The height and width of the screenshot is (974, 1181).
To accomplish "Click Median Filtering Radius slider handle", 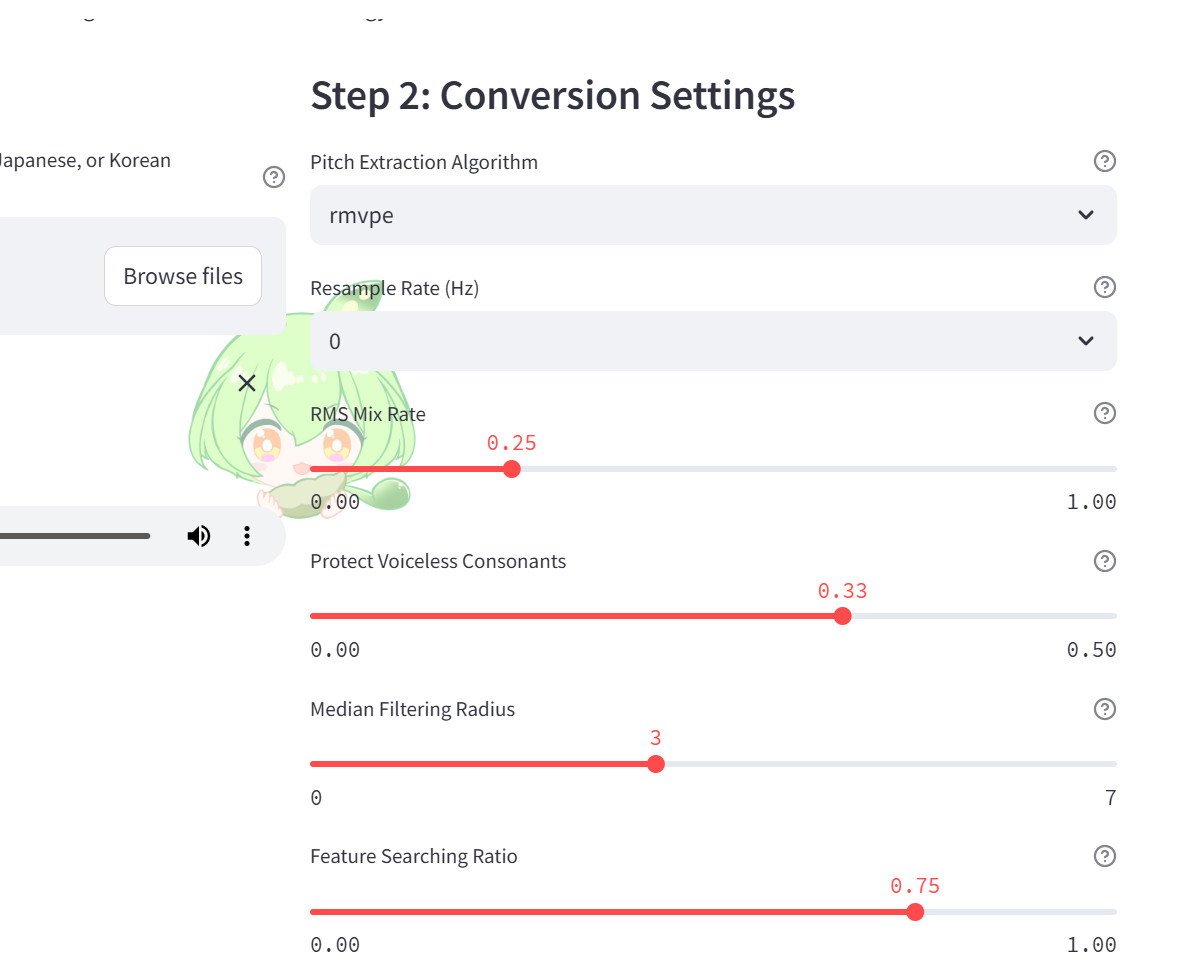I will click(656, 764).
